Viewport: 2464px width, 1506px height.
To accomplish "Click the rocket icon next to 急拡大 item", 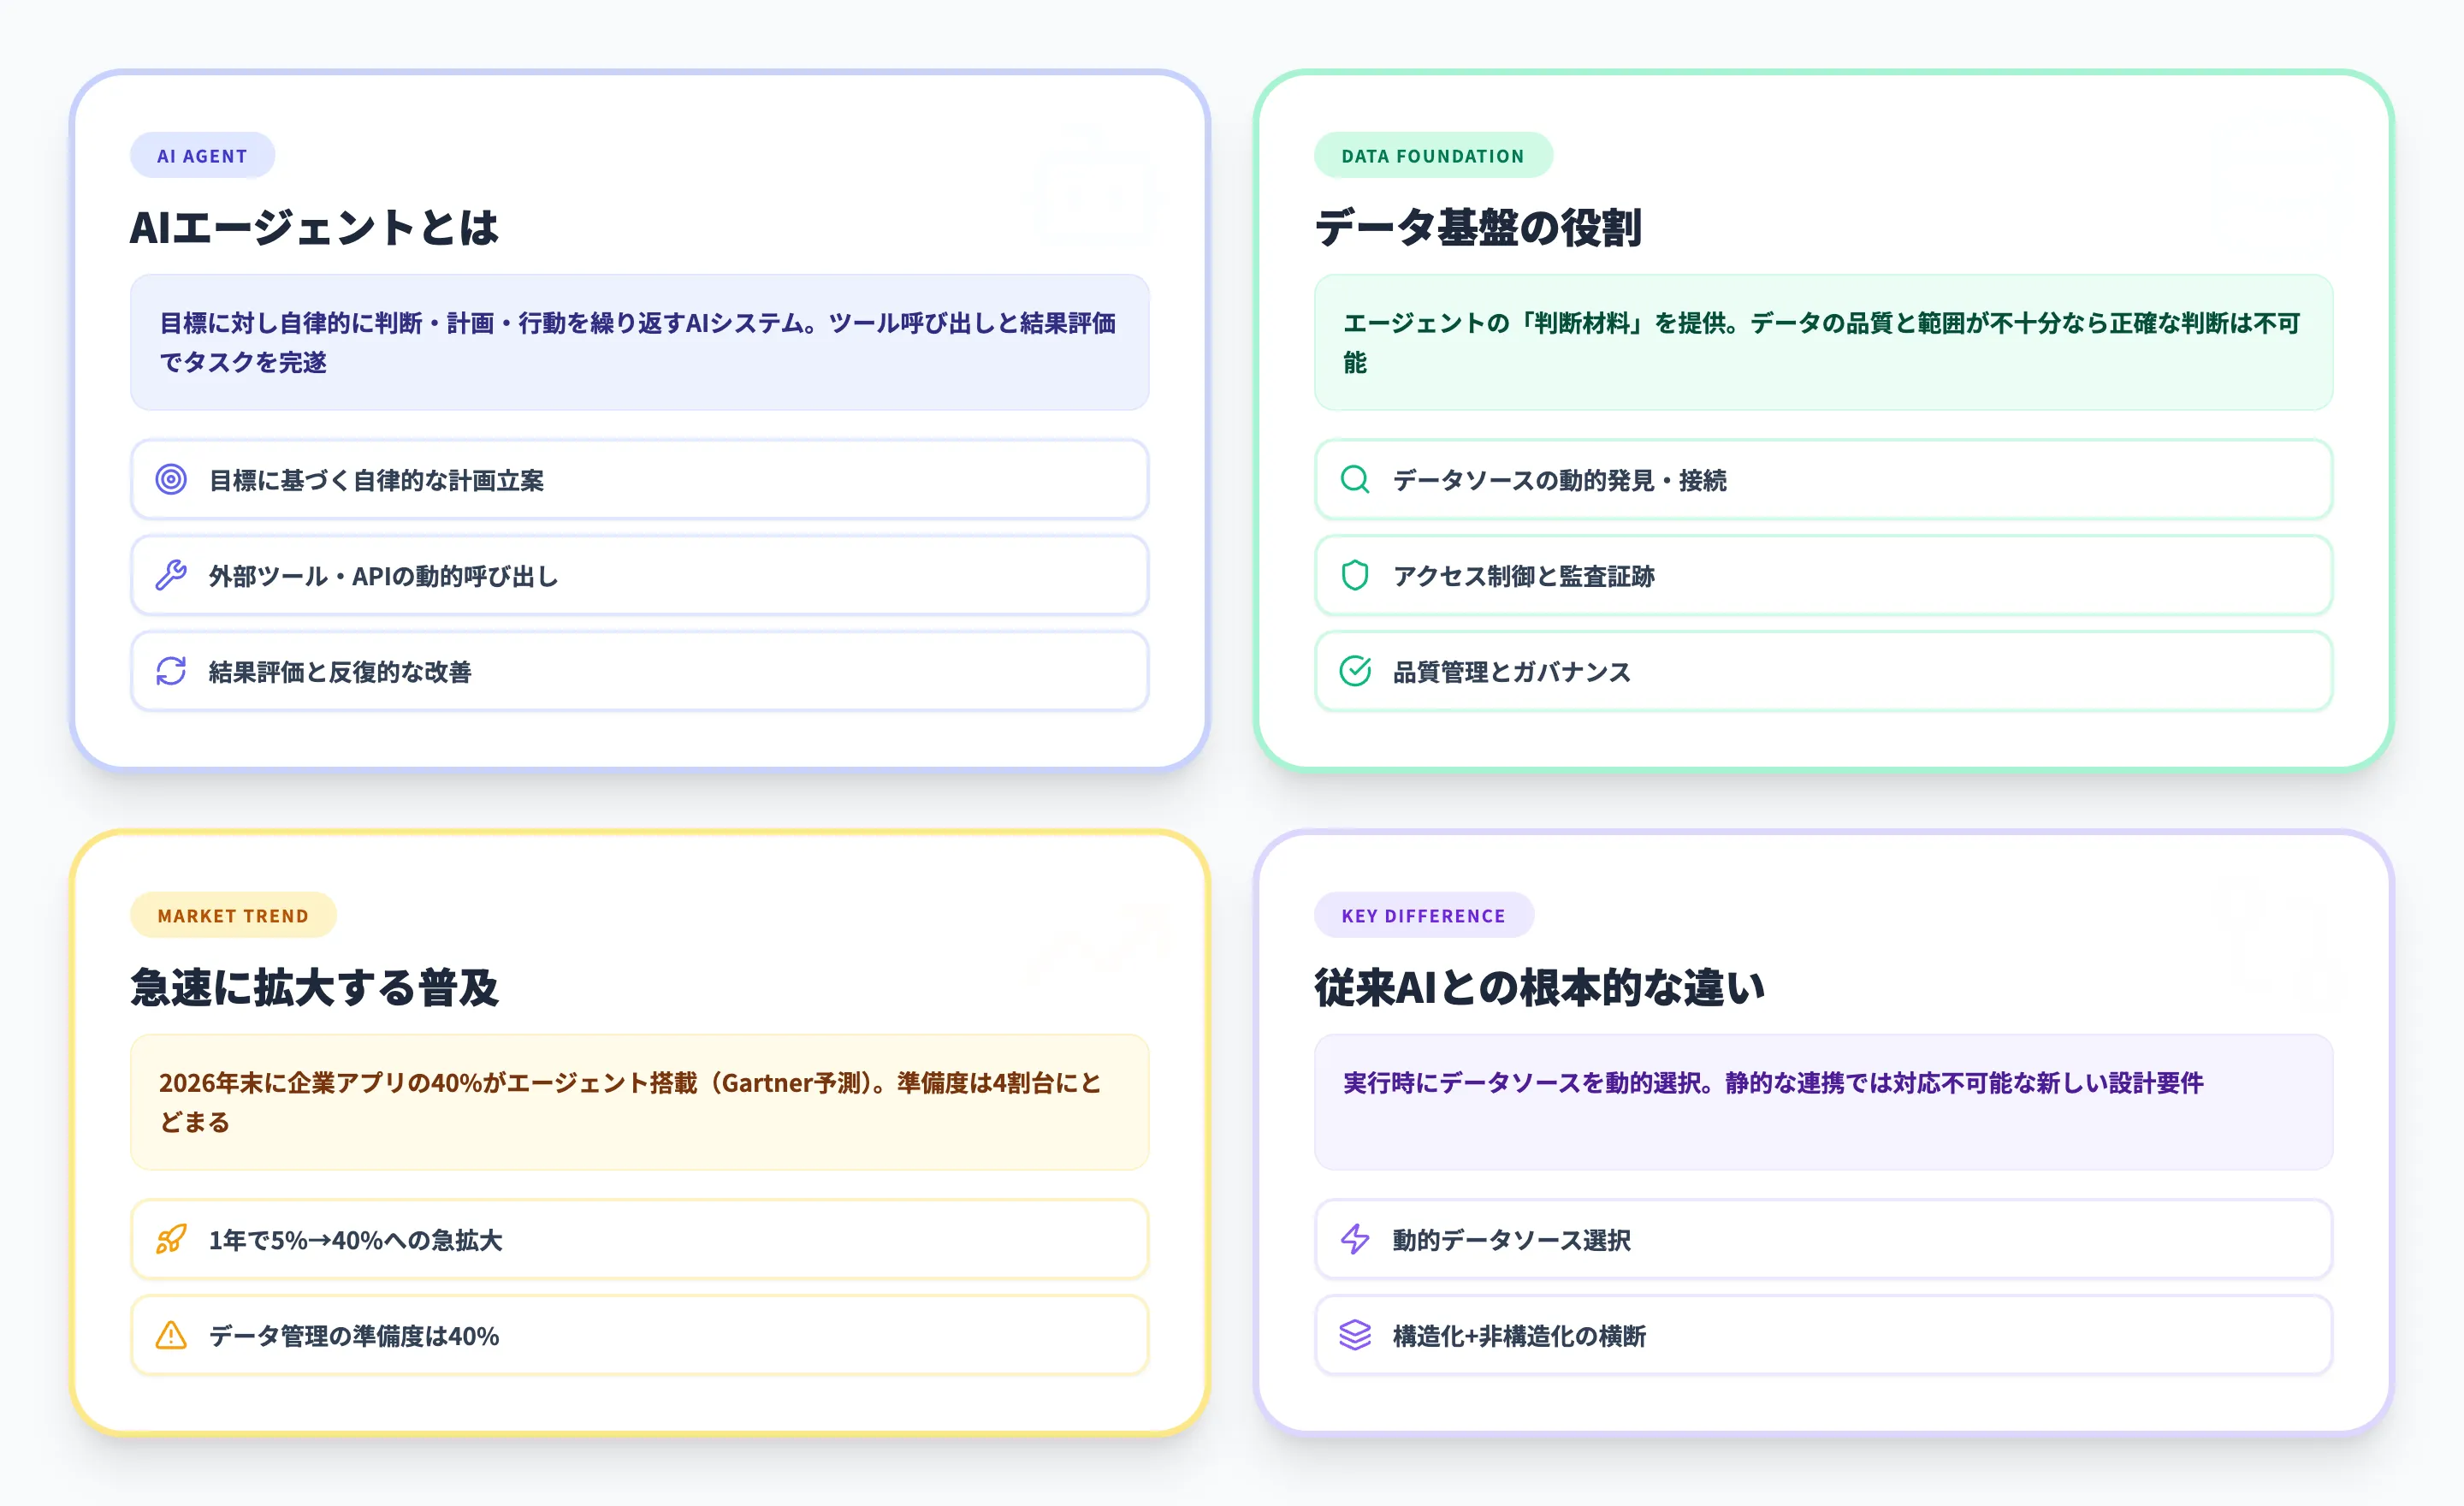I will (171, 1240).
